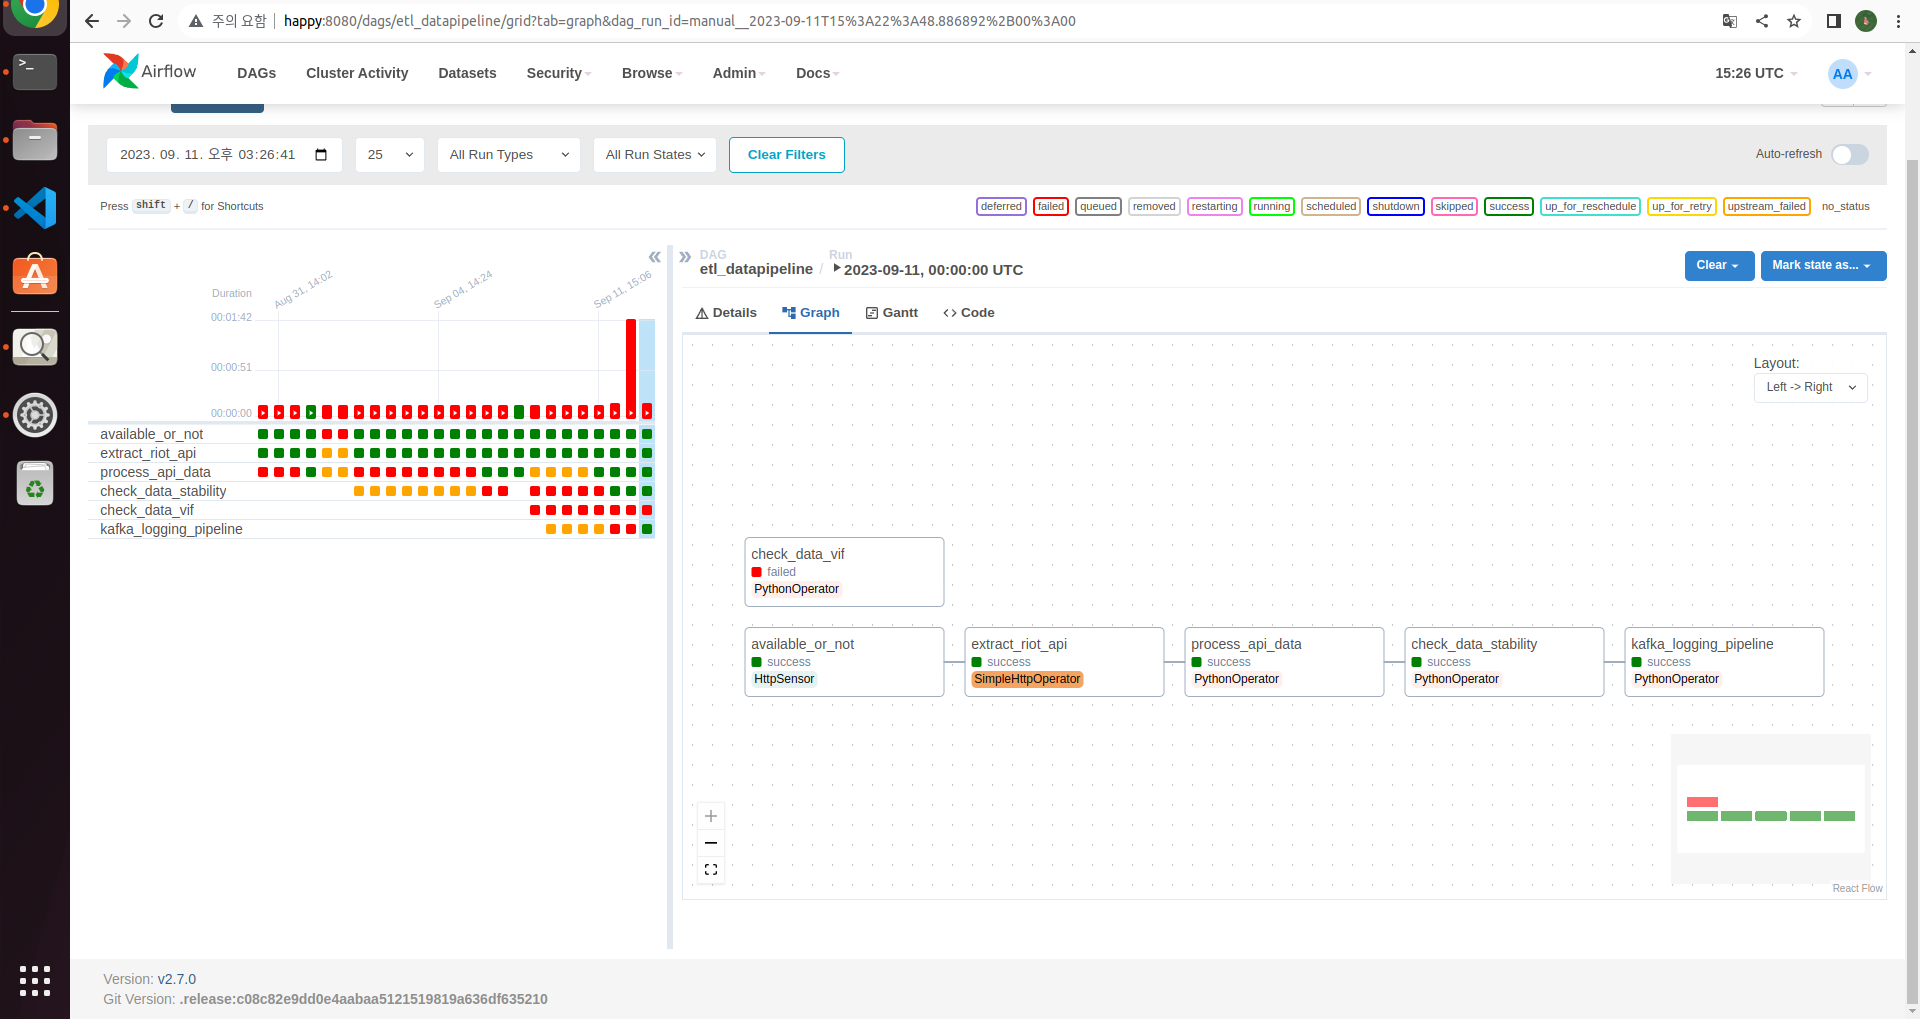The height and width of the screenshot is (1019, 1920).
Task: Click the Clear Filters button
Action: (786, 154)
